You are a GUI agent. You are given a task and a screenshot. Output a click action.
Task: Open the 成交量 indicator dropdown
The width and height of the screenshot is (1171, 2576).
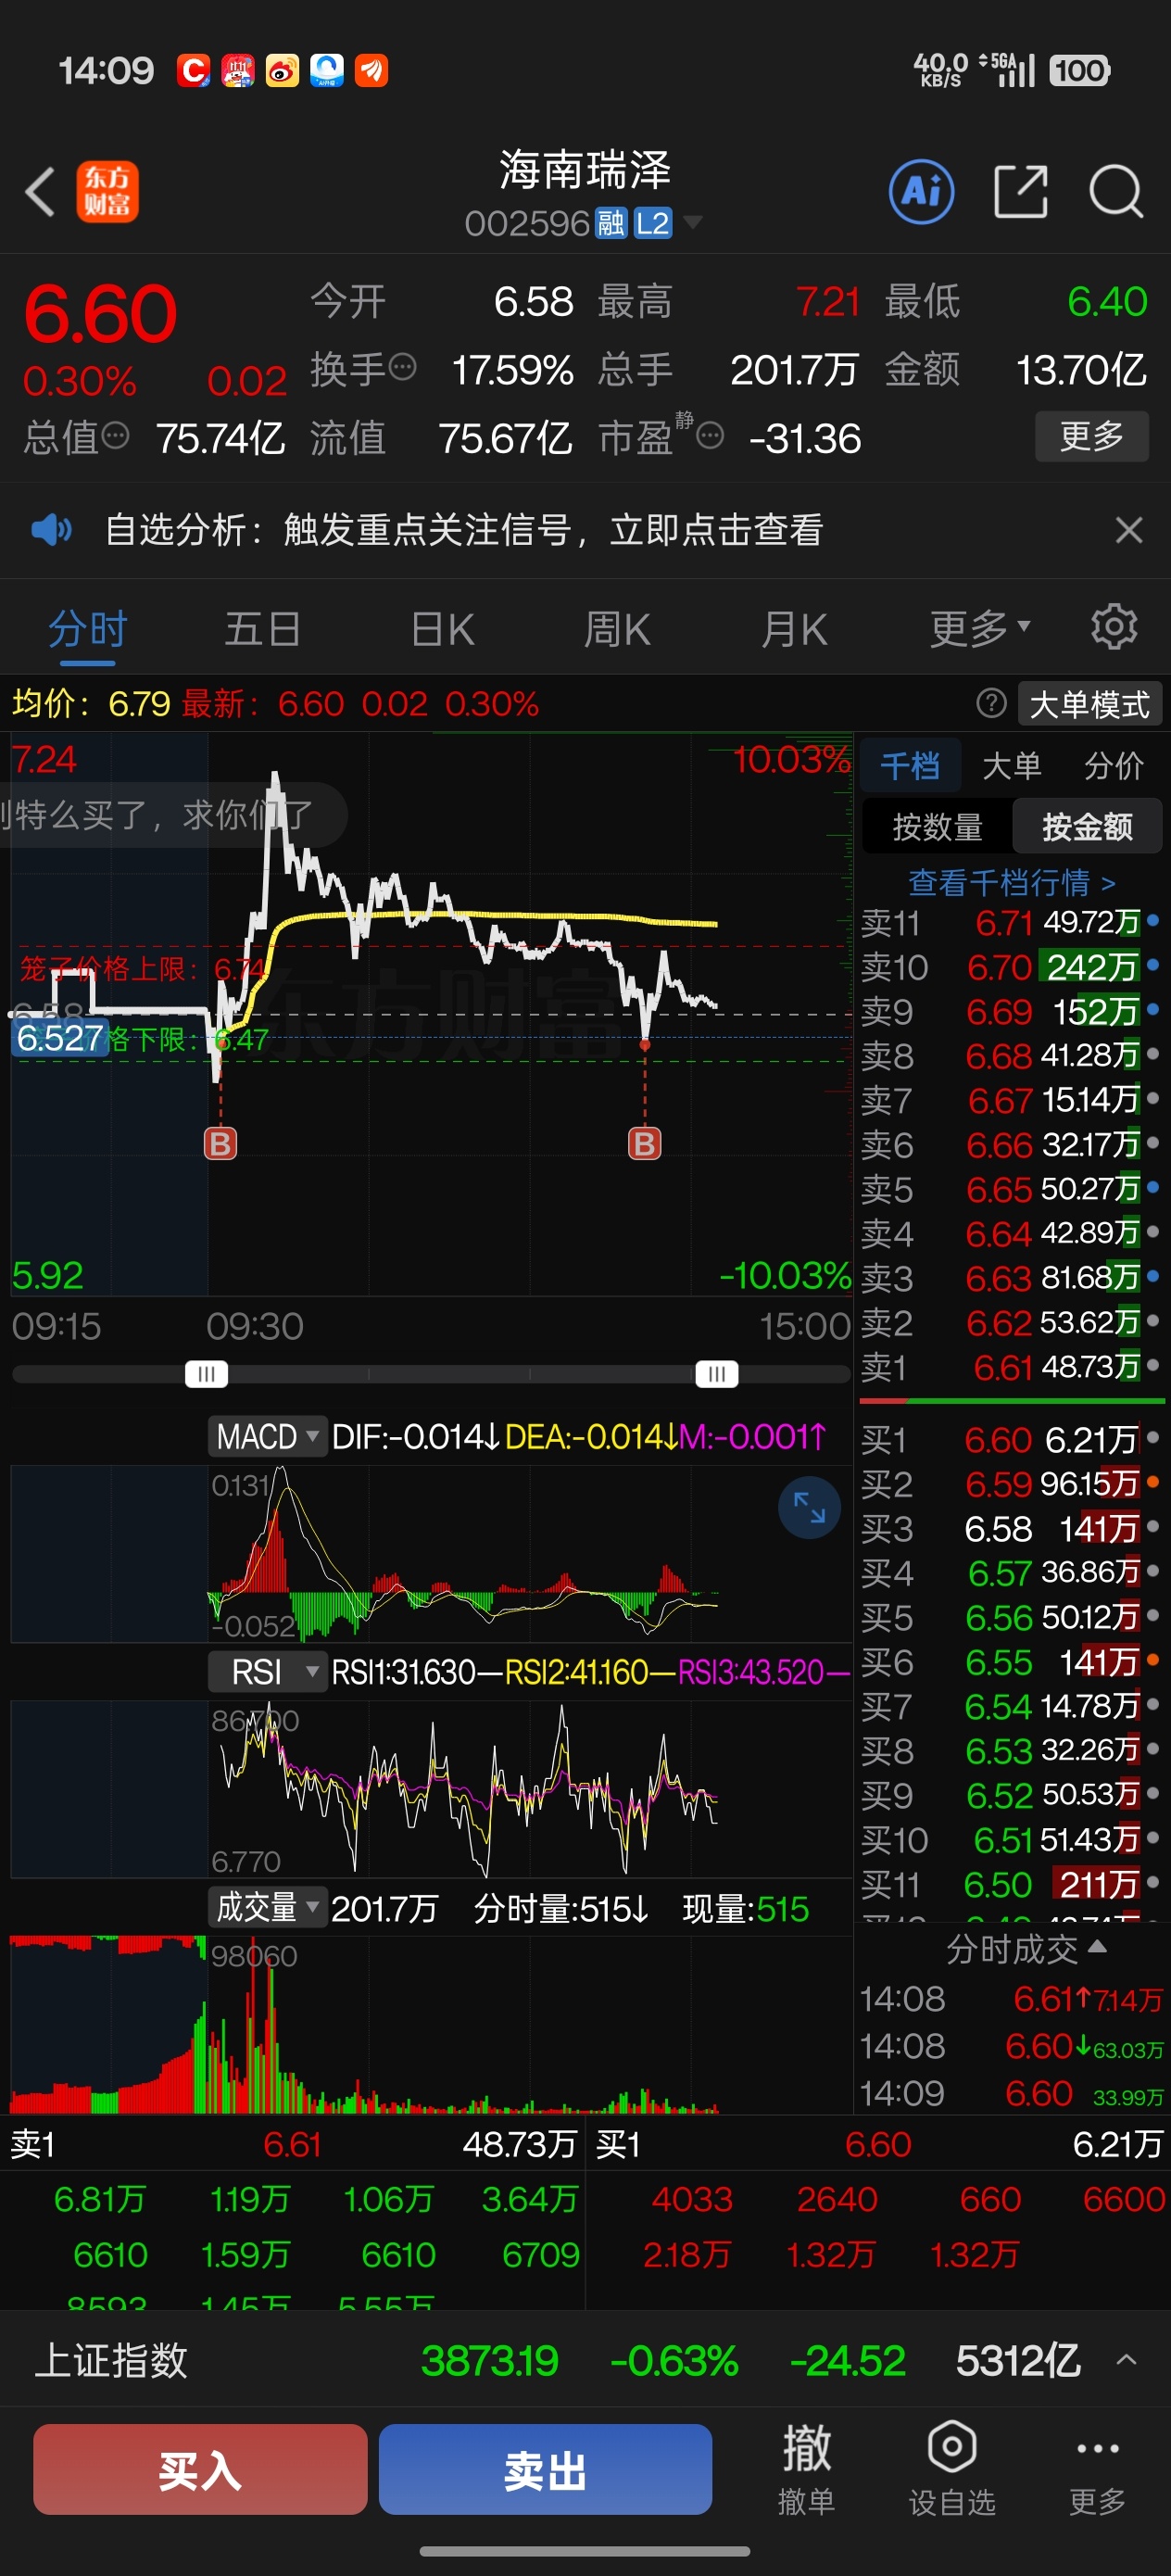pyautogui.click(x=266, y=1907)
